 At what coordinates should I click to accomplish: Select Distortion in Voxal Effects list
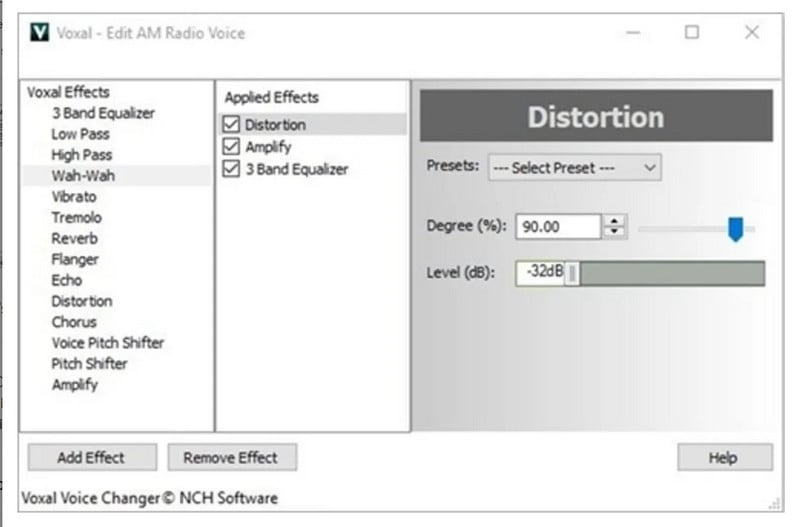pos(81,302)
